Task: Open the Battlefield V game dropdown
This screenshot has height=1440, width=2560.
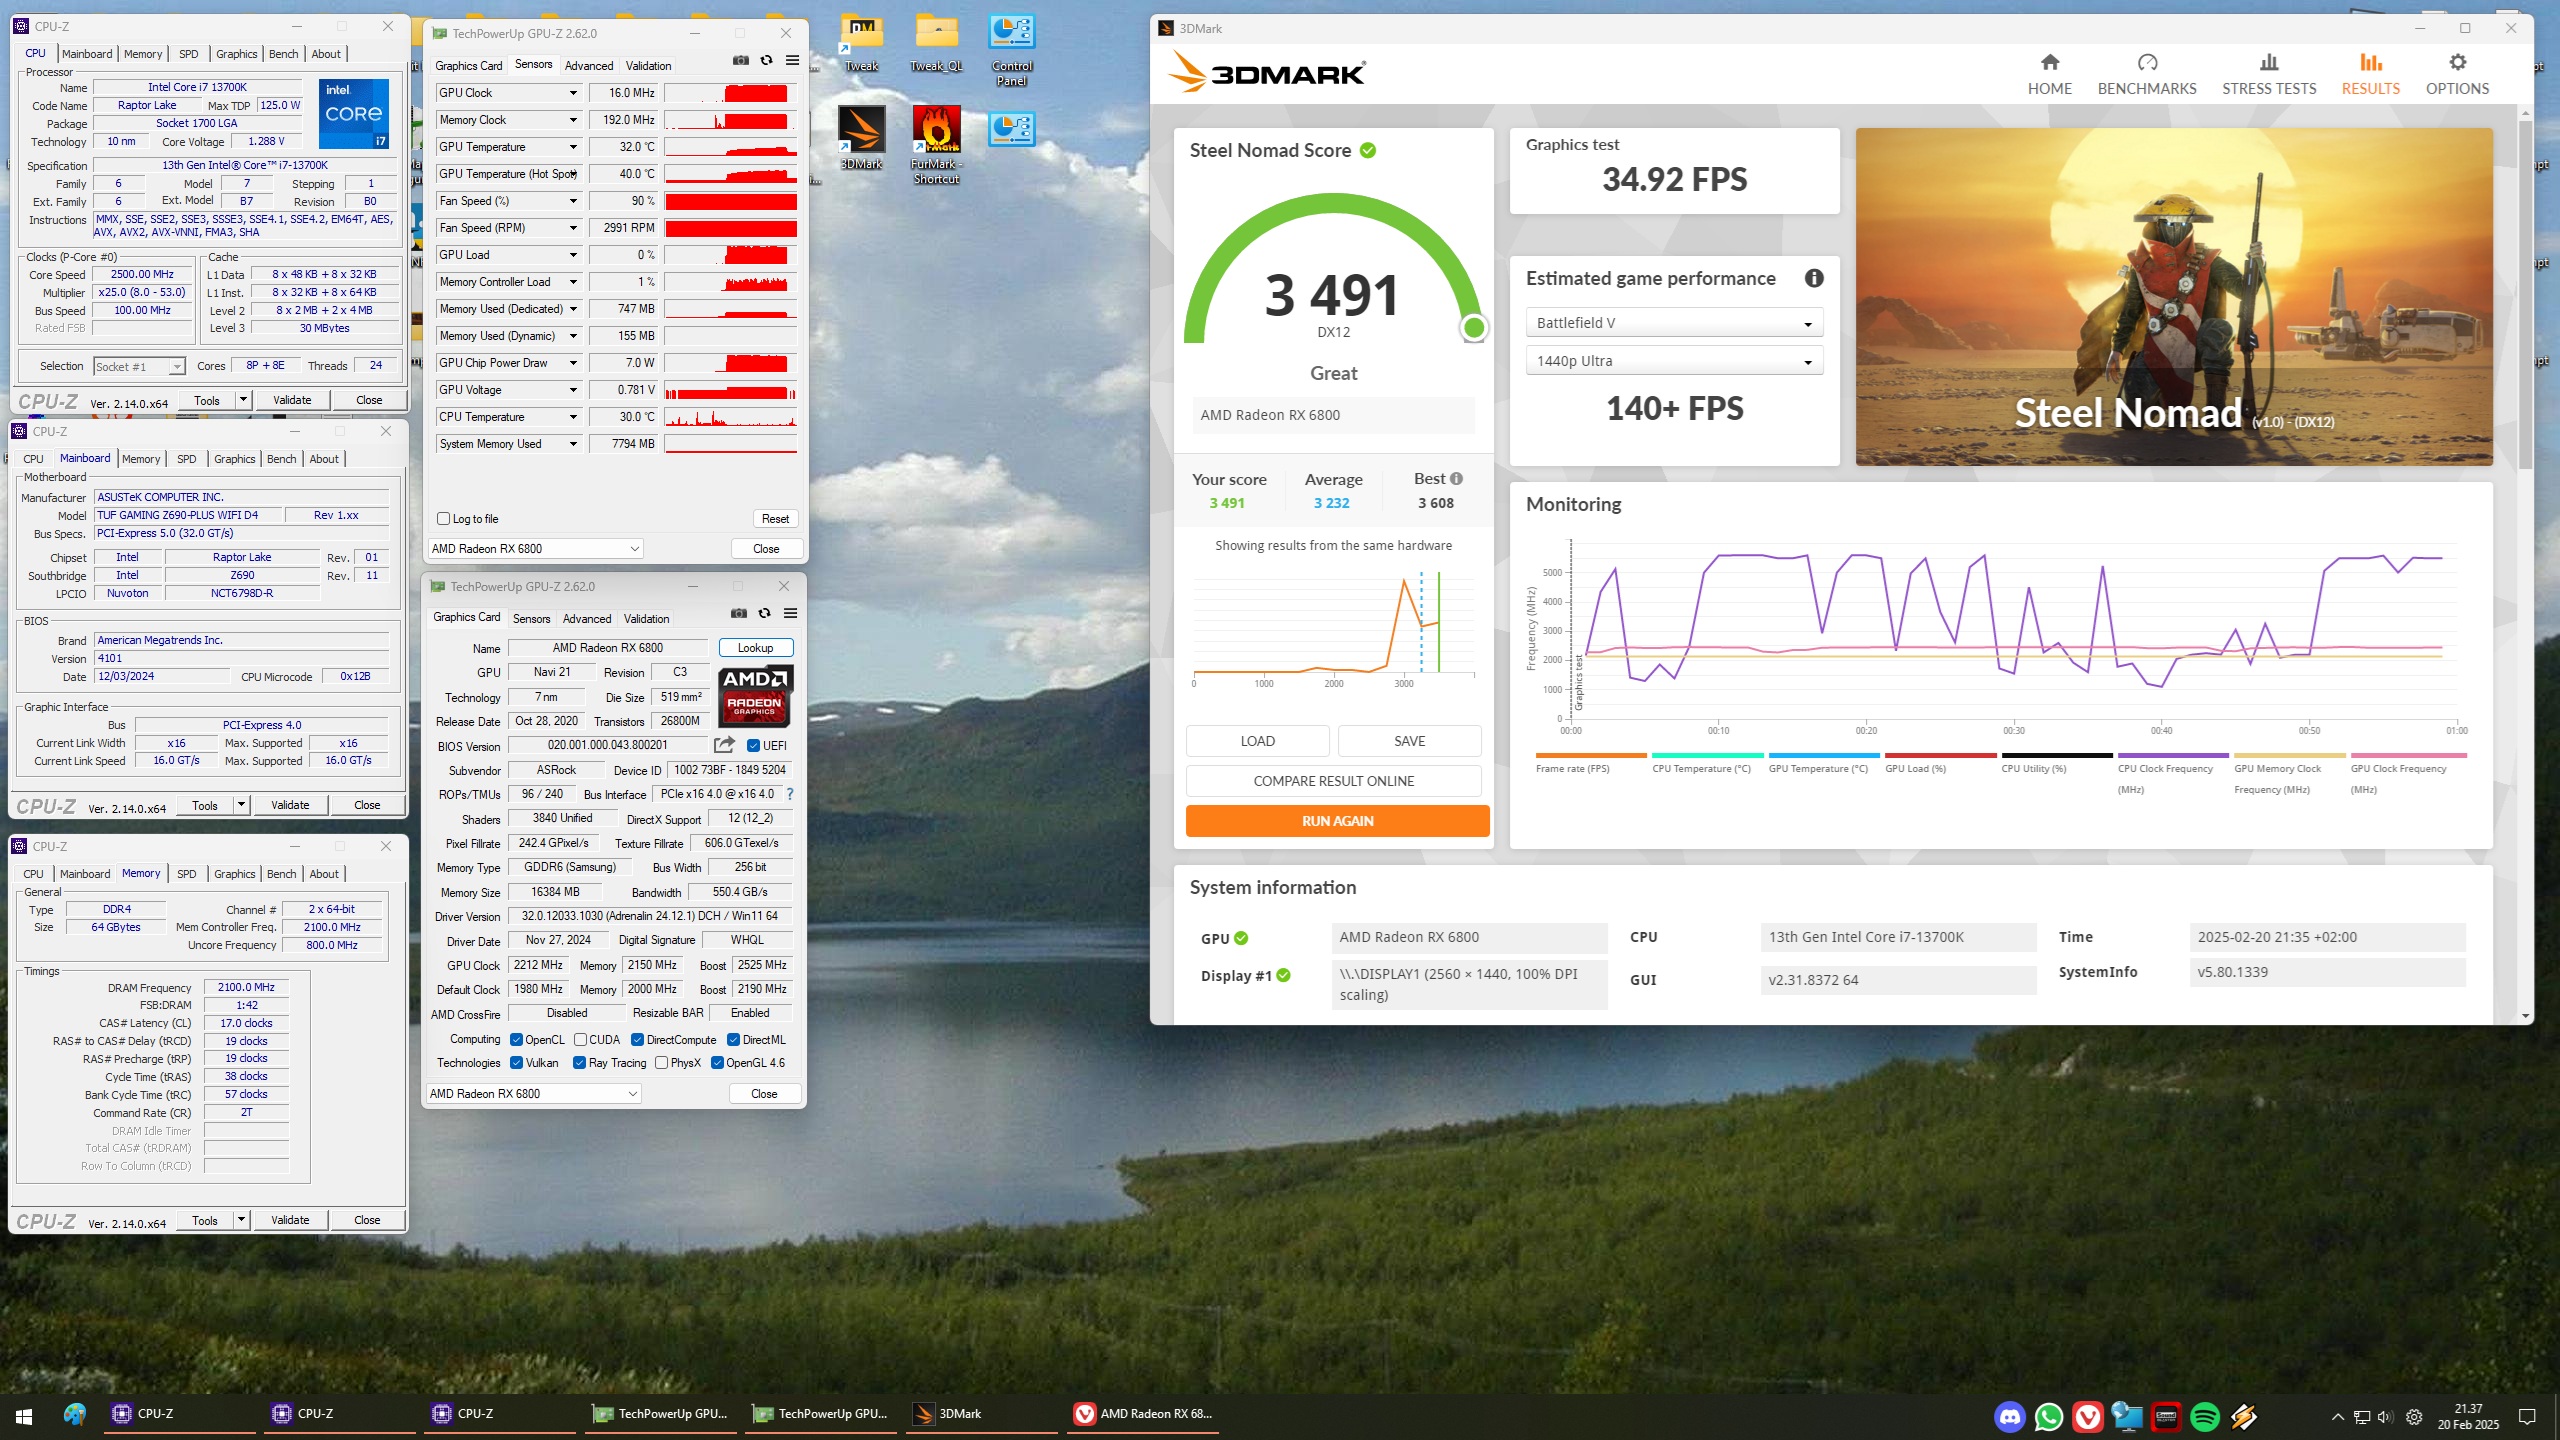Action: [1674, 323]
